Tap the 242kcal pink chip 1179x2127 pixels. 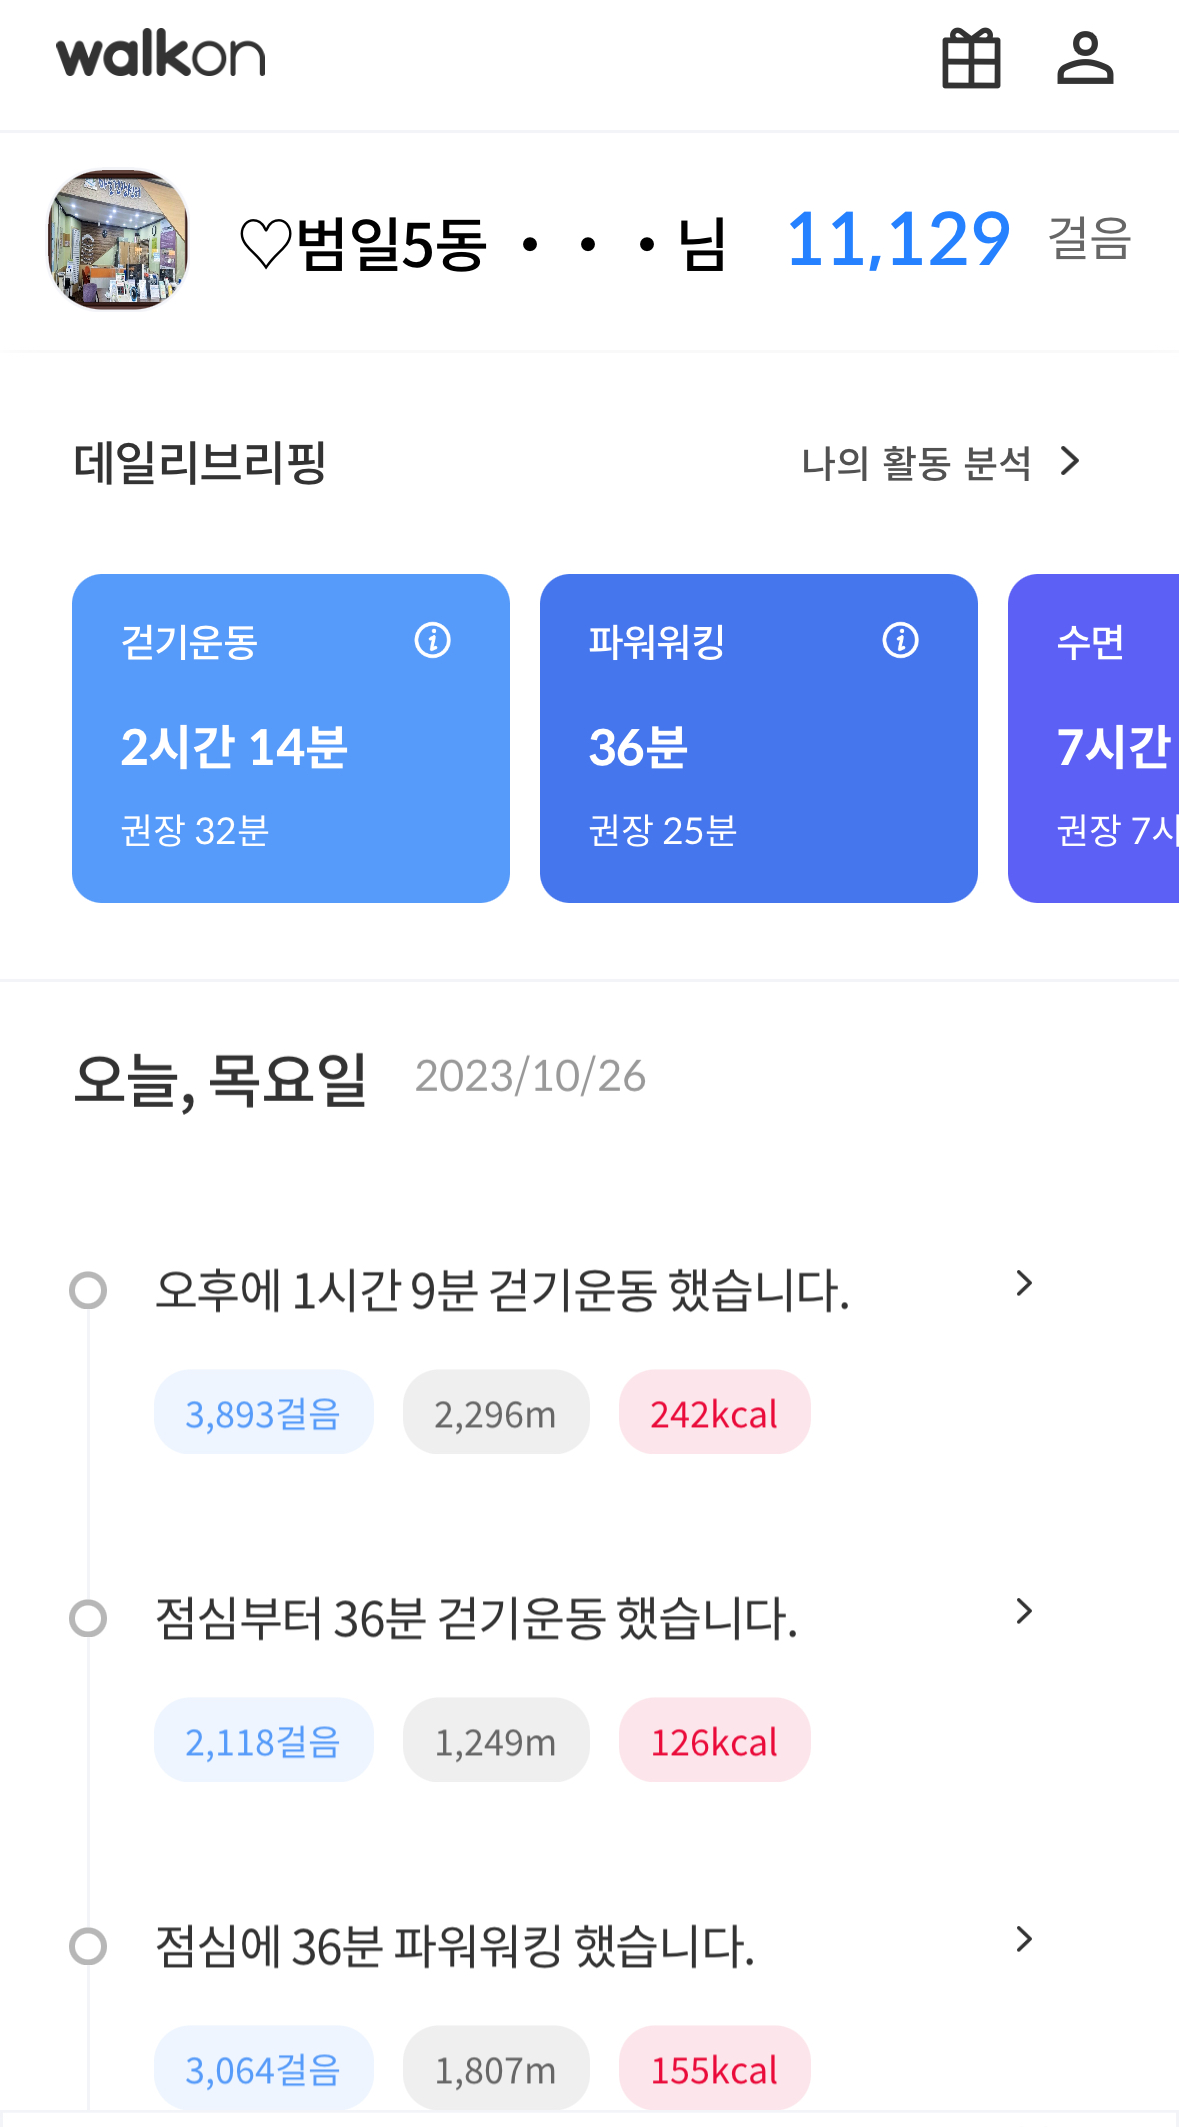714,1413
